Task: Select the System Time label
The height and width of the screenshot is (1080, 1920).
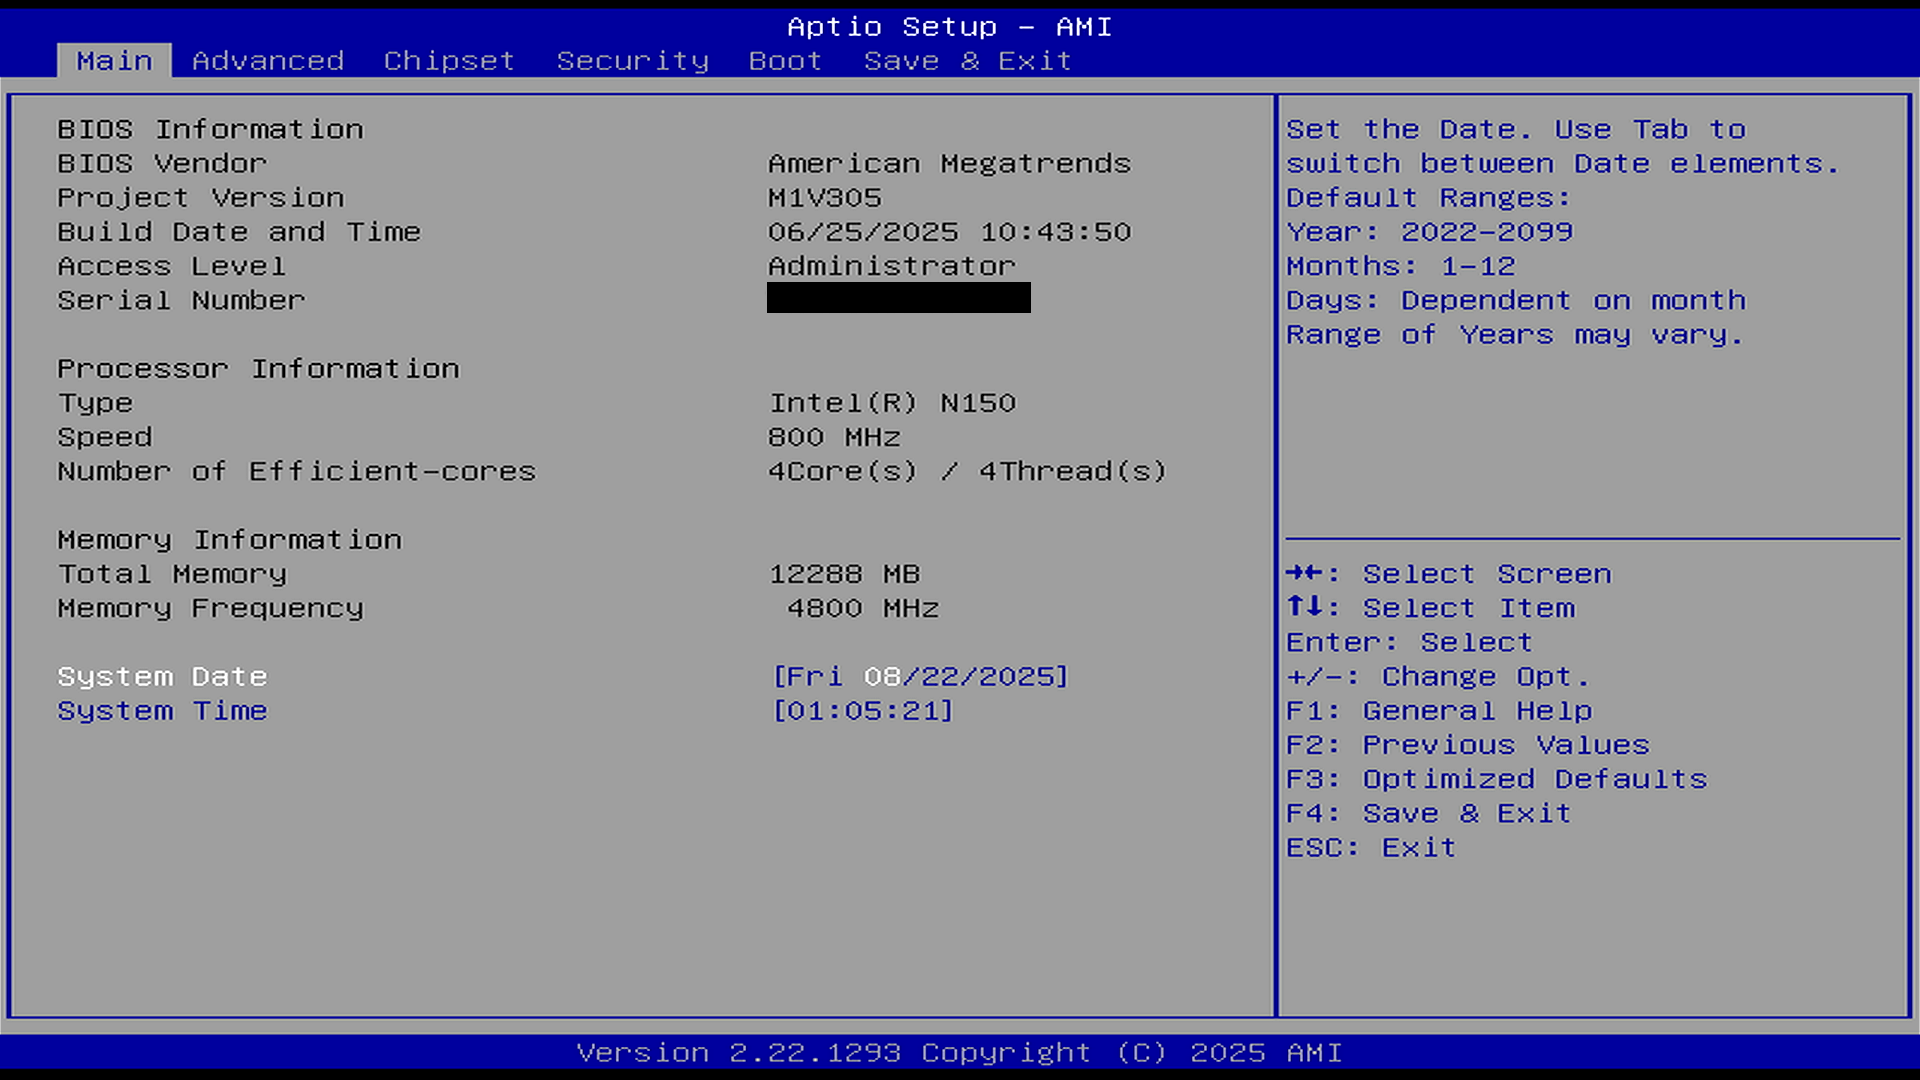Action: coord(162,711)
